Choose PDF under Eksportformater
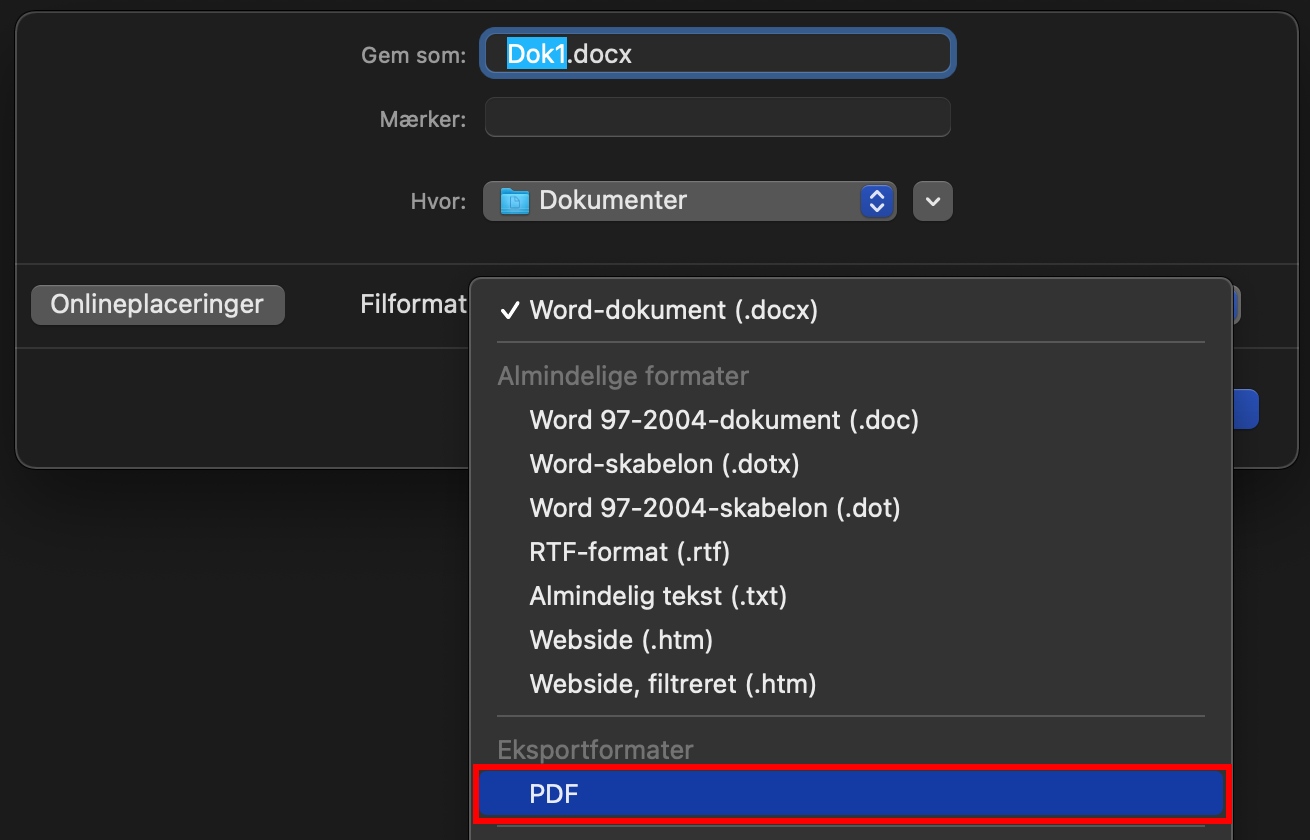Screen dimensions: 1310x840 (x=851, y=795)
